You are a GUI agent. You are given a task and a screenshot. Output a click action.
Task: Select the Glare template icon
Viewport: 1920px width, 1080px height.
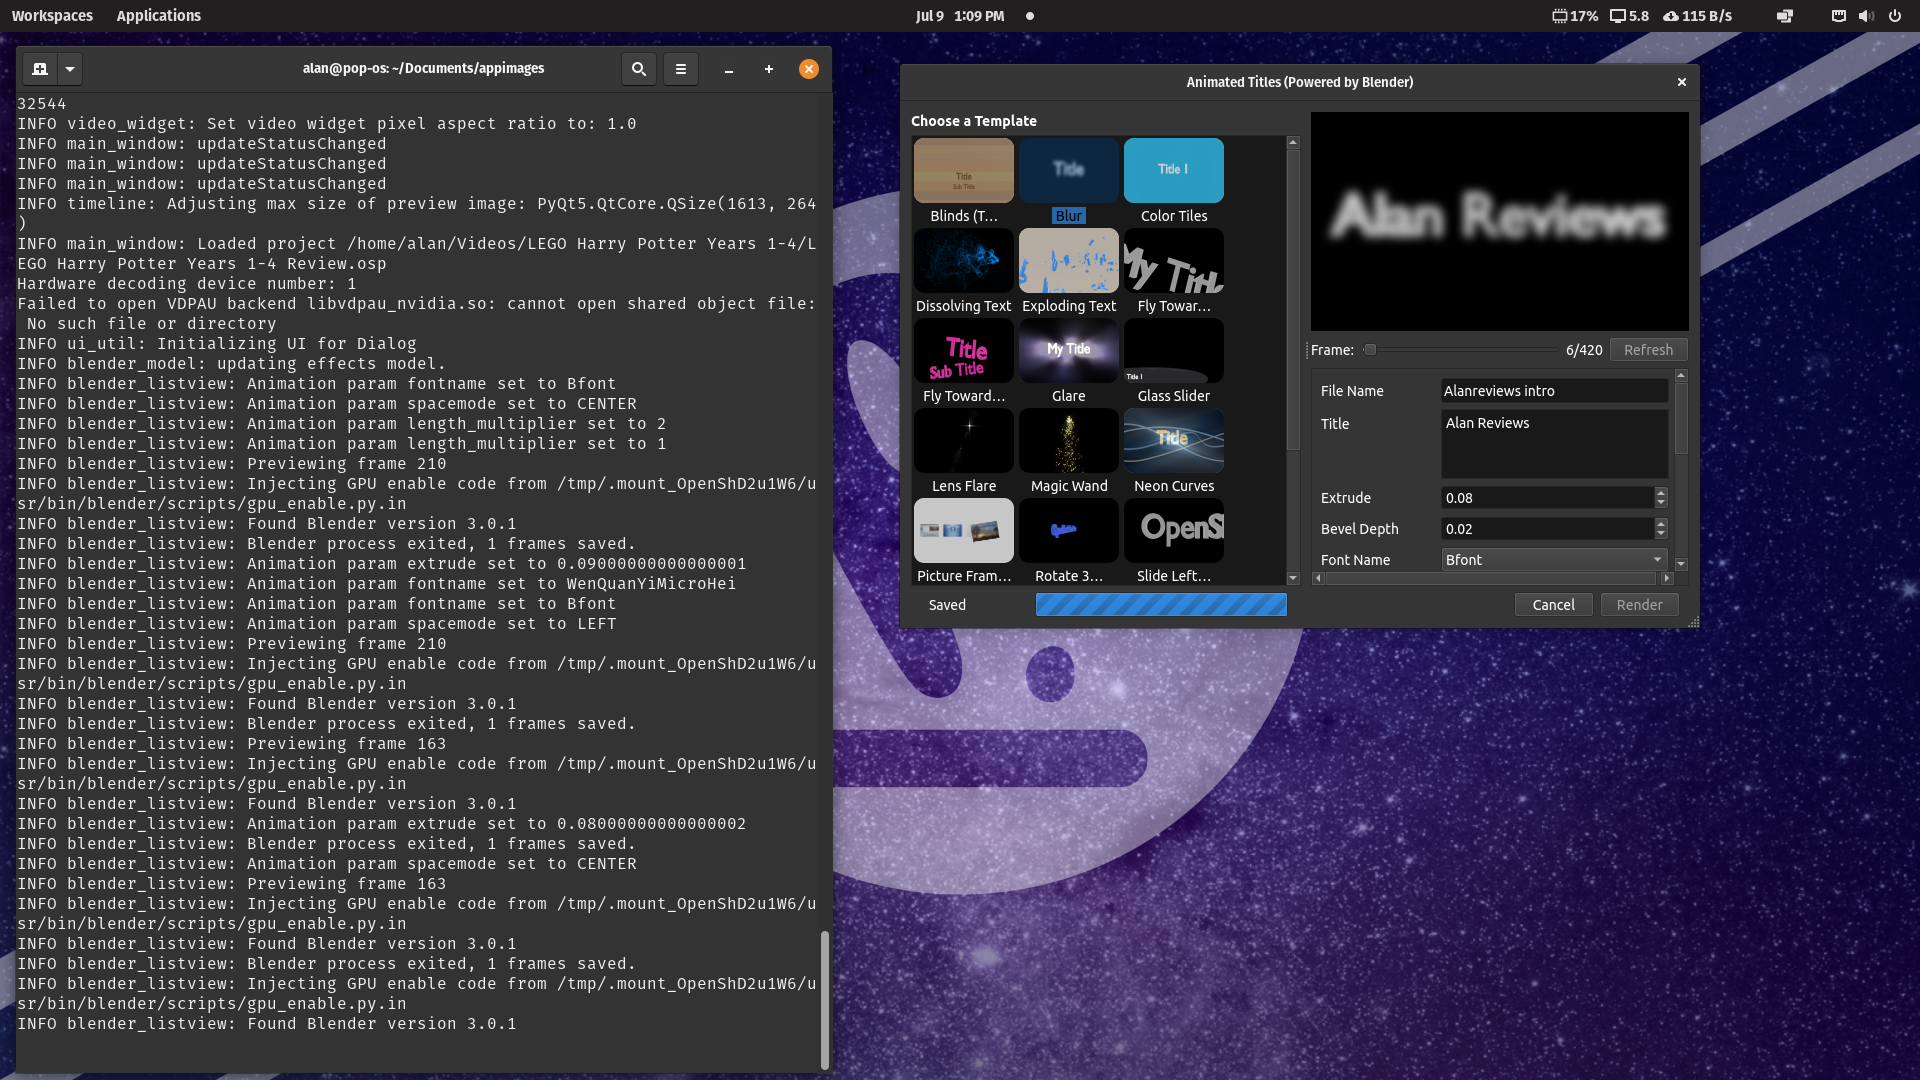point(1068,351)
